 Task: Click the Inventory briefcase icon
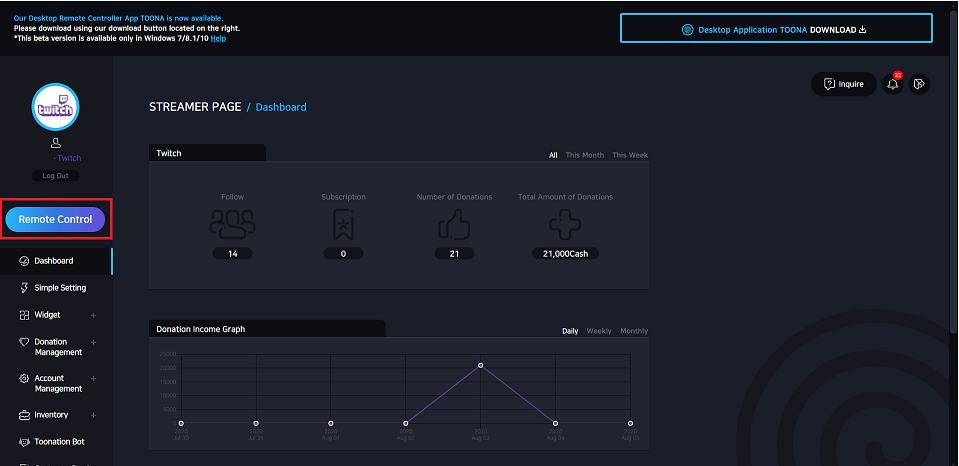[x=24, y=415]
